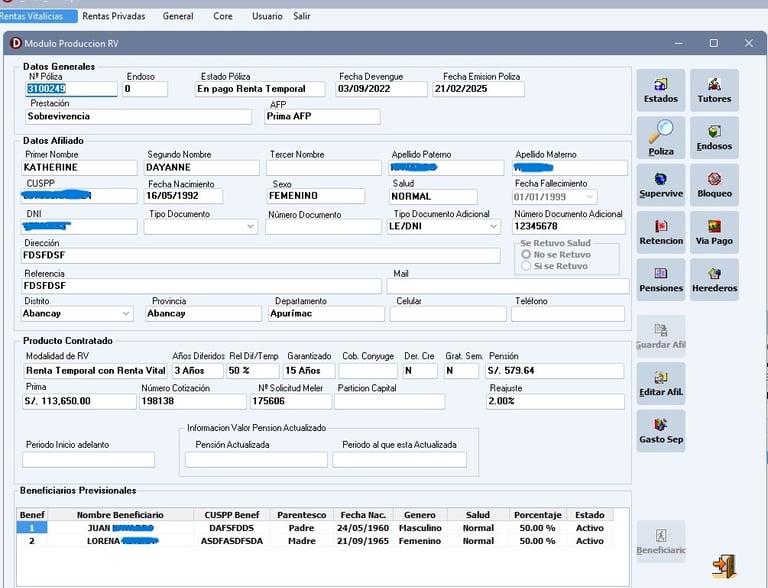Open the Herederos icon button
Screen dimensions: 768x588
coord(714,280)
